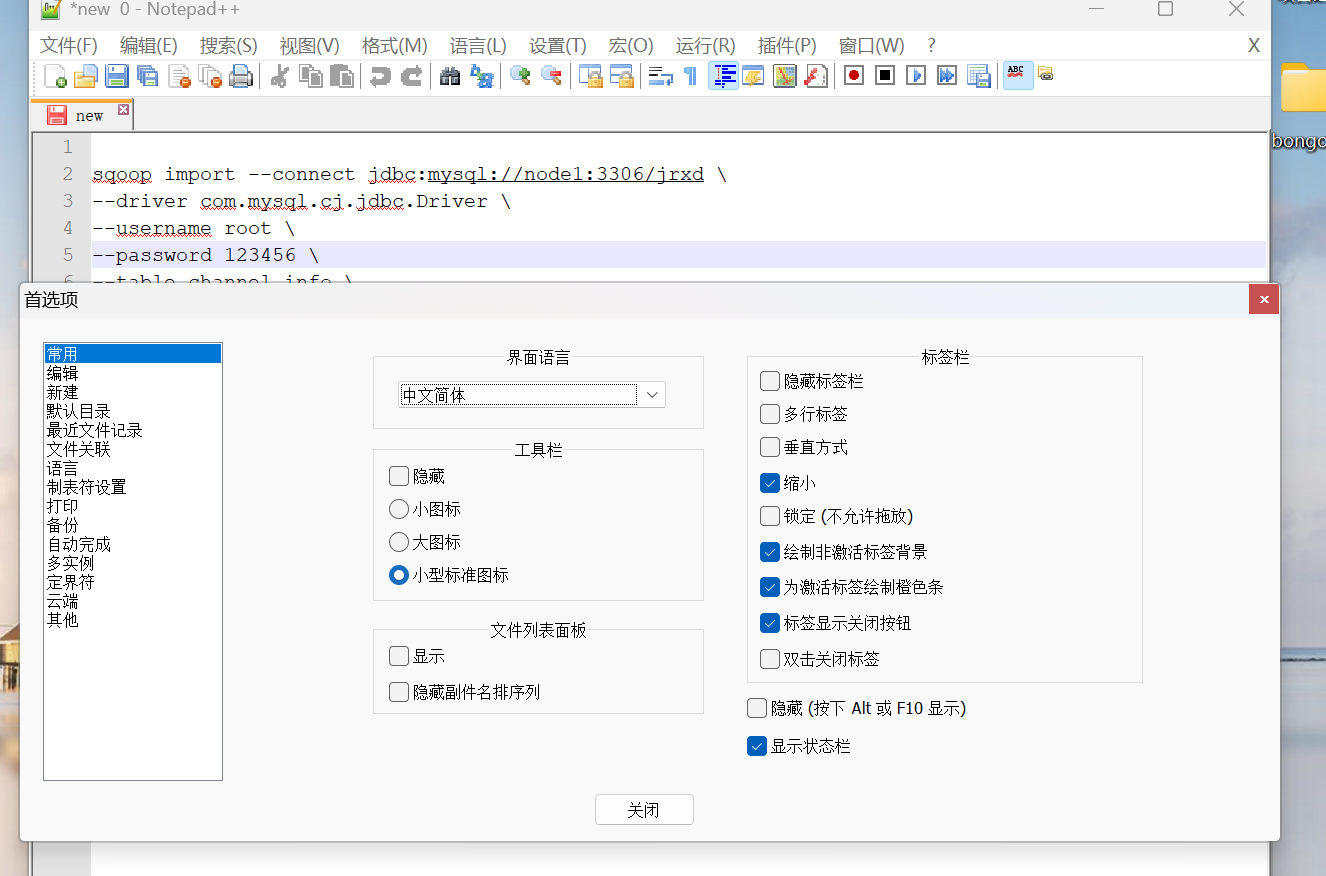The image size is (1326, 876).
Task: Enable the 垂直方式 checkbox
Action: [770, 447]
